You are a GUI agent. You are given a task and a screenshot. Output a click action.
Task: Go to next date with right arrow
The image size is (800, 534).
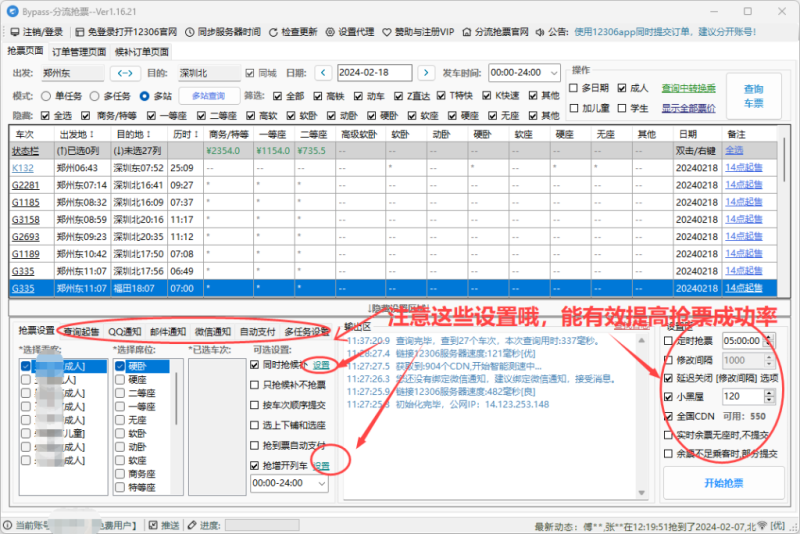pos(426,73)
